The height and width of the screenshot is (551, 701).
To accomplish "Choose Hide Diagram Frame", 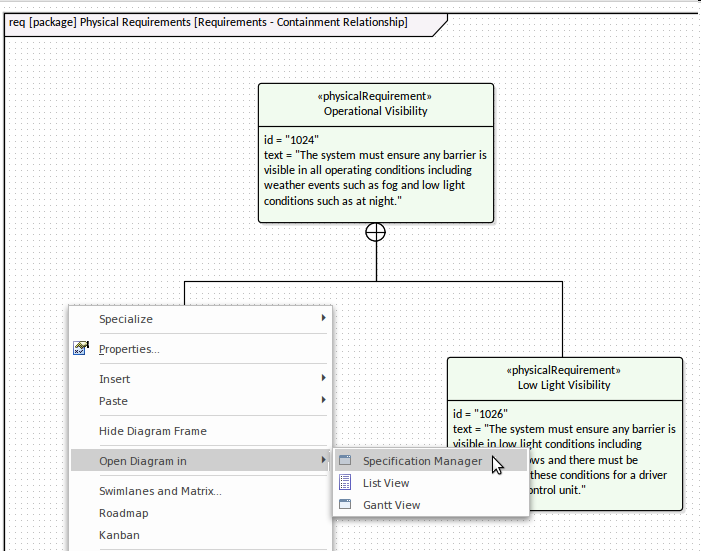I will coord(153,431).
